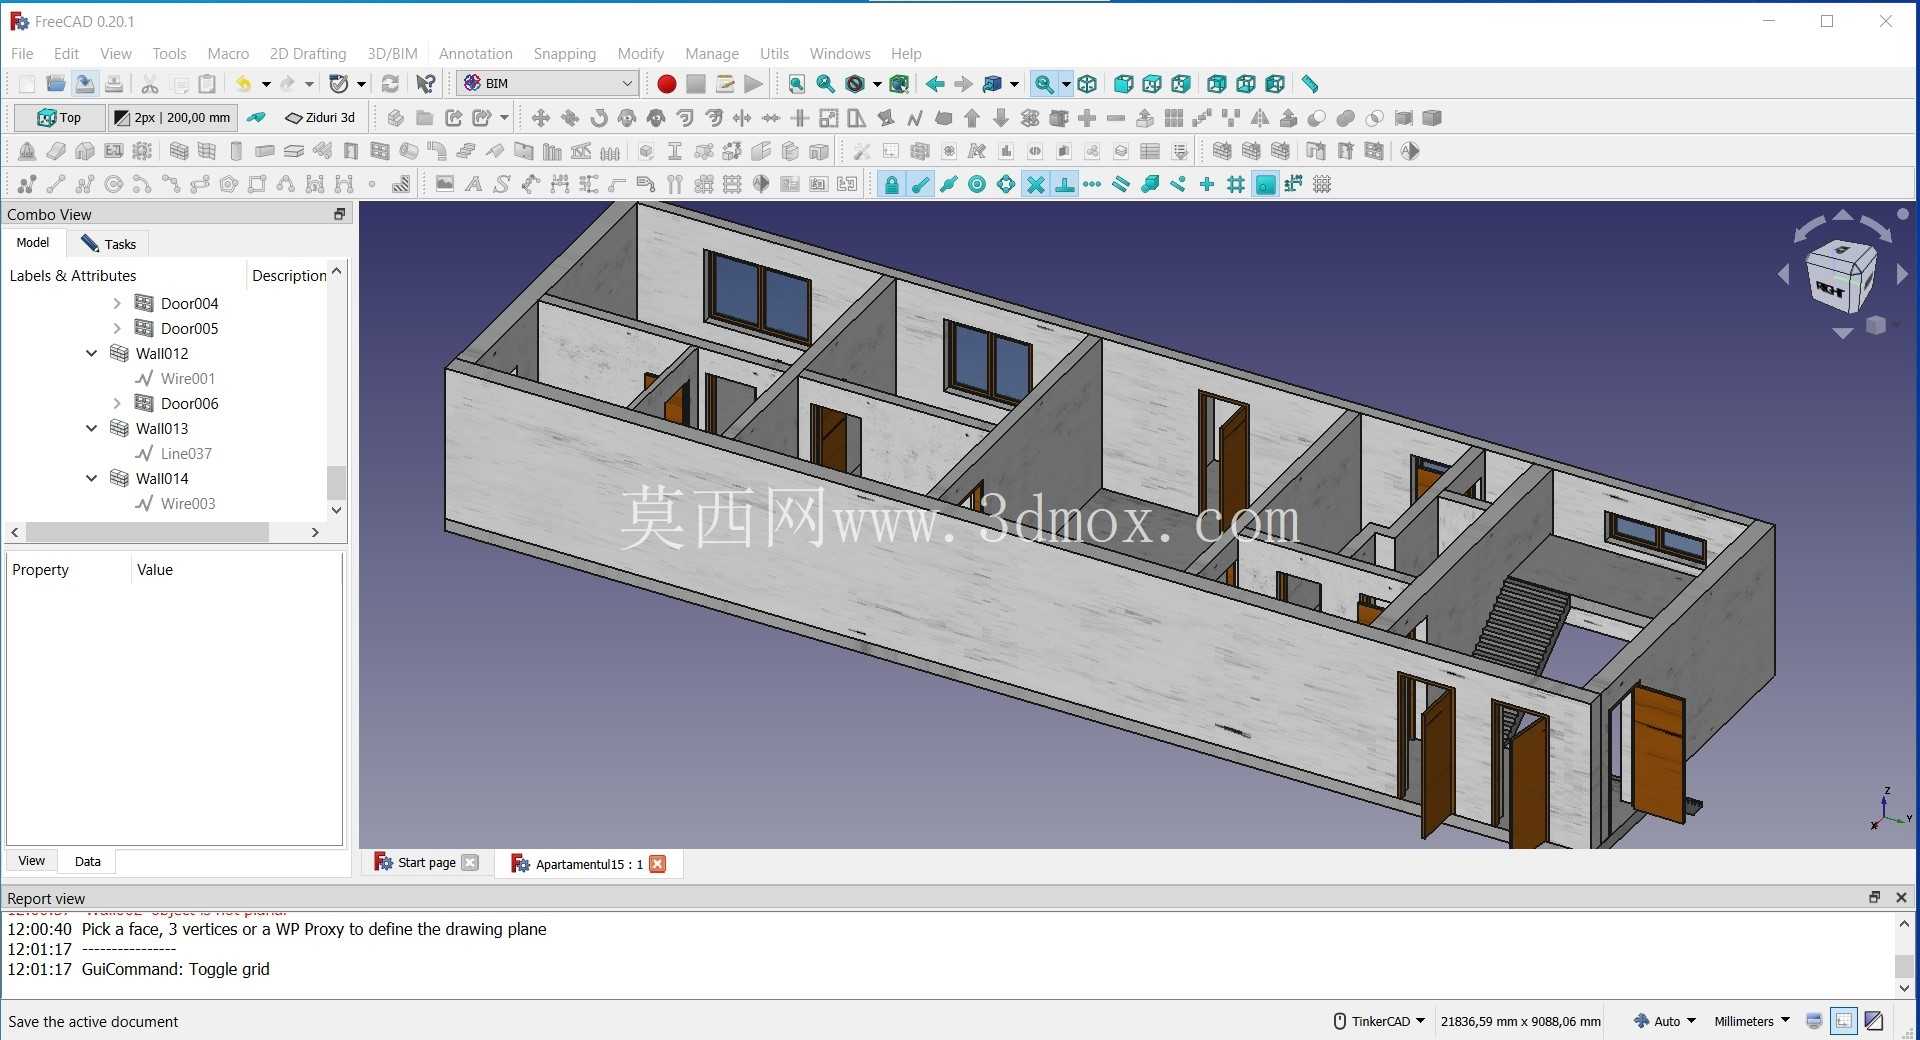Set the Top view cube icon

point(1152,84)
